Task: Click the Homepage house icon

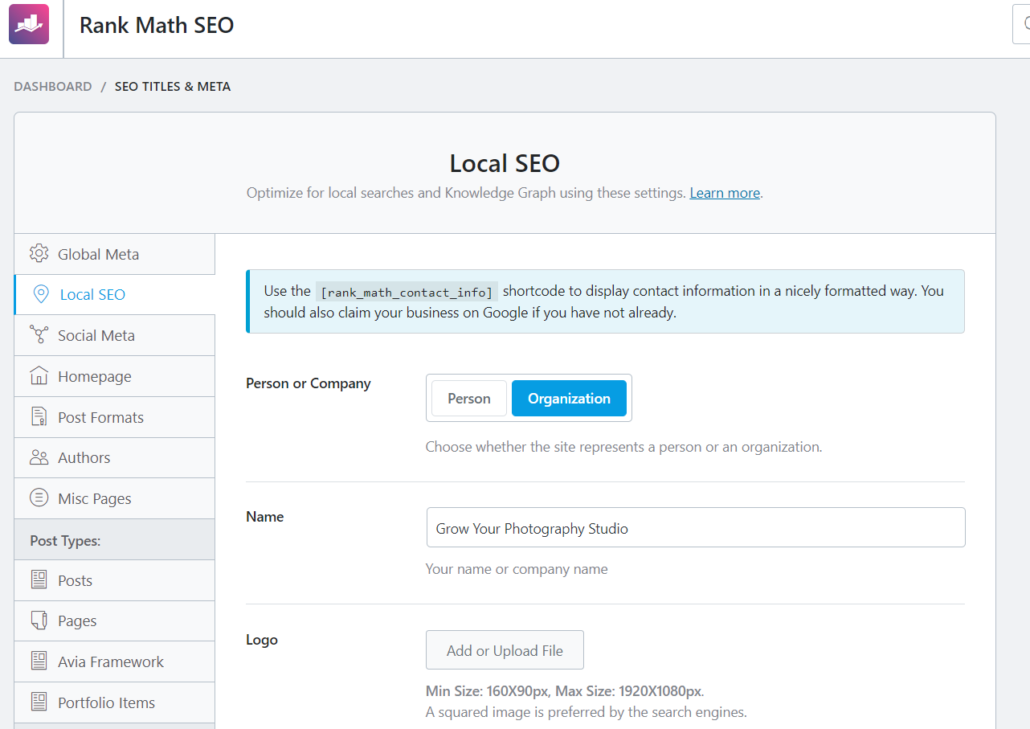Action: click(x=39, y=376)
